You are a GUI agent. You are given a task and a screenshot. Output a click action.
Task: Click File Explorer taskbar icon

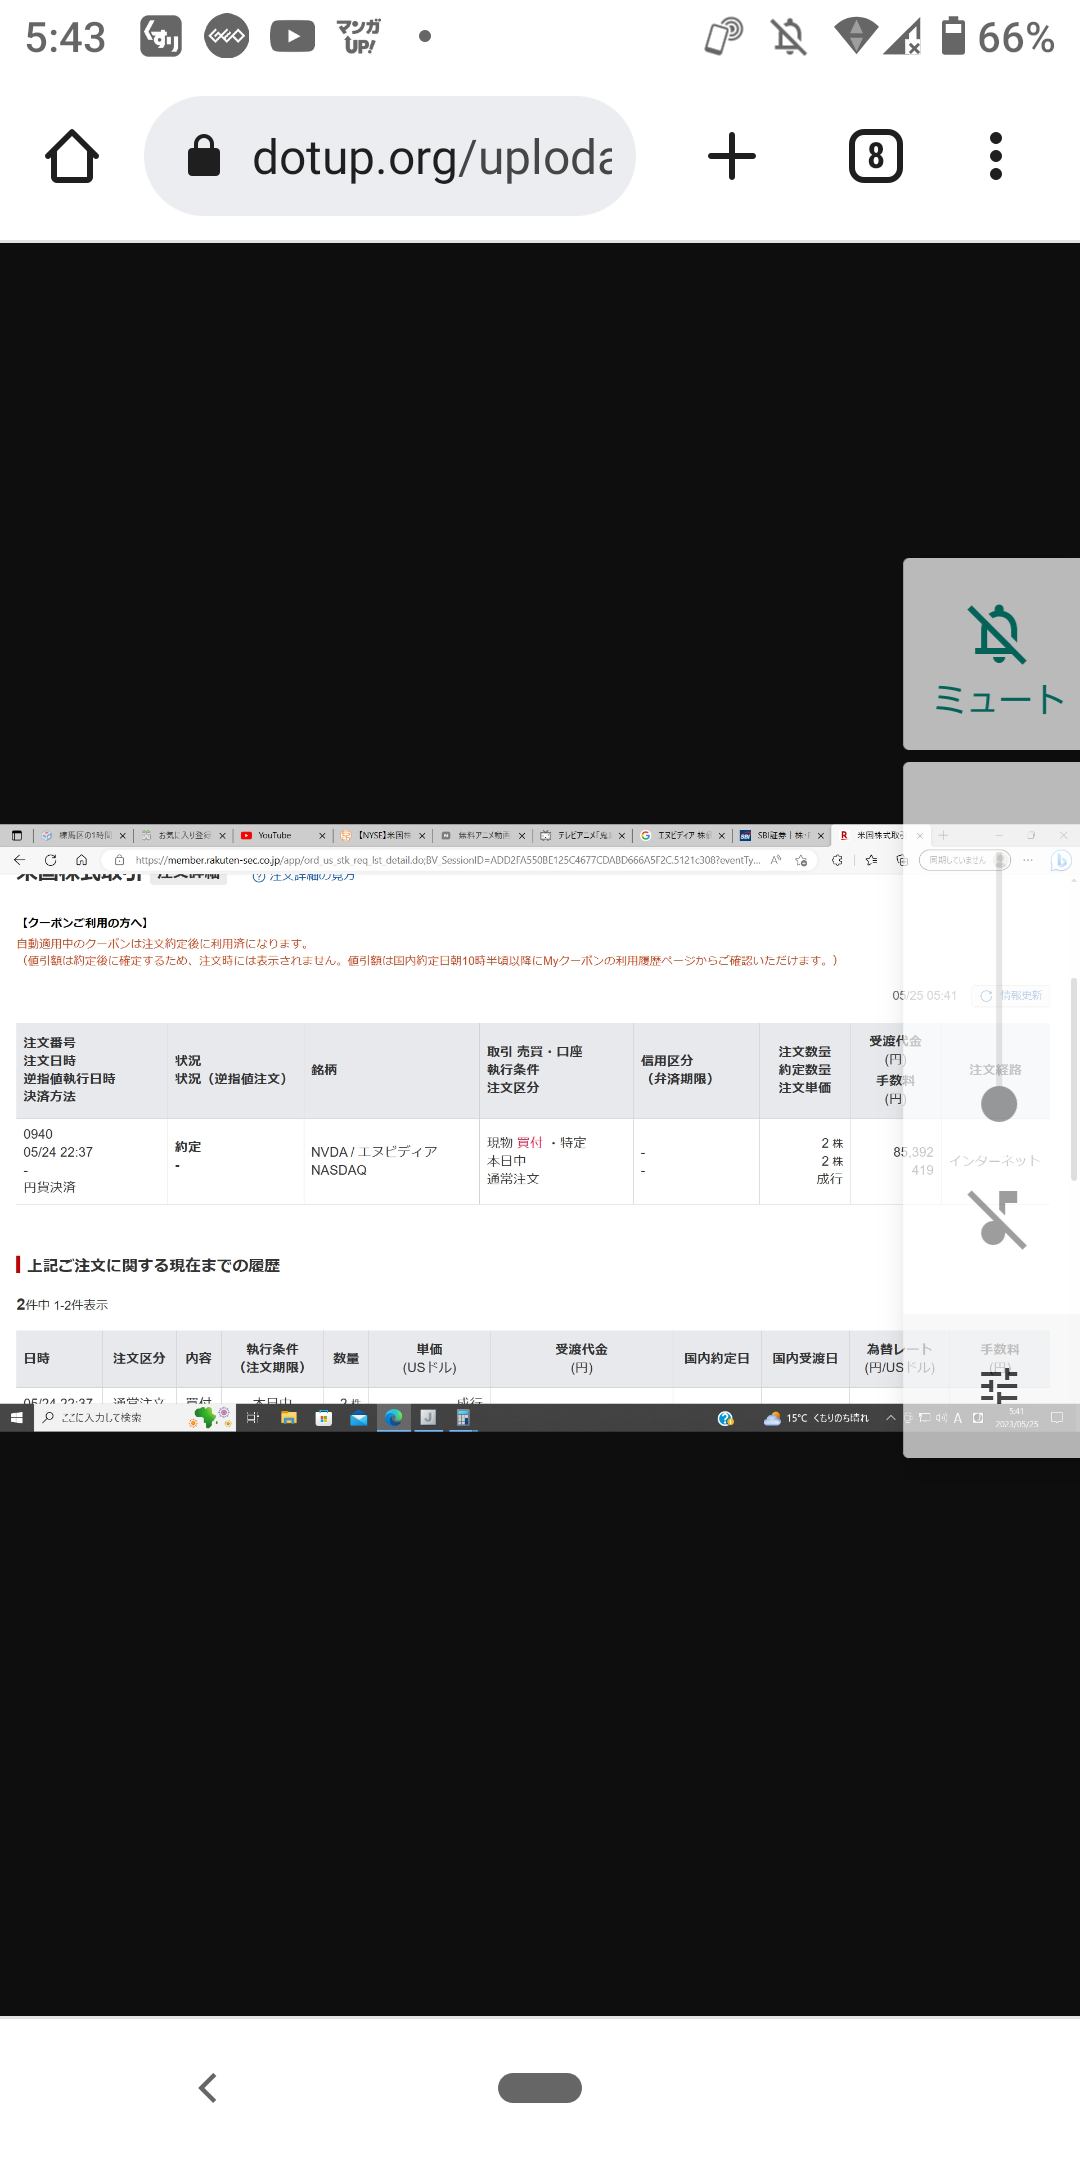[x=289, y=1418]
